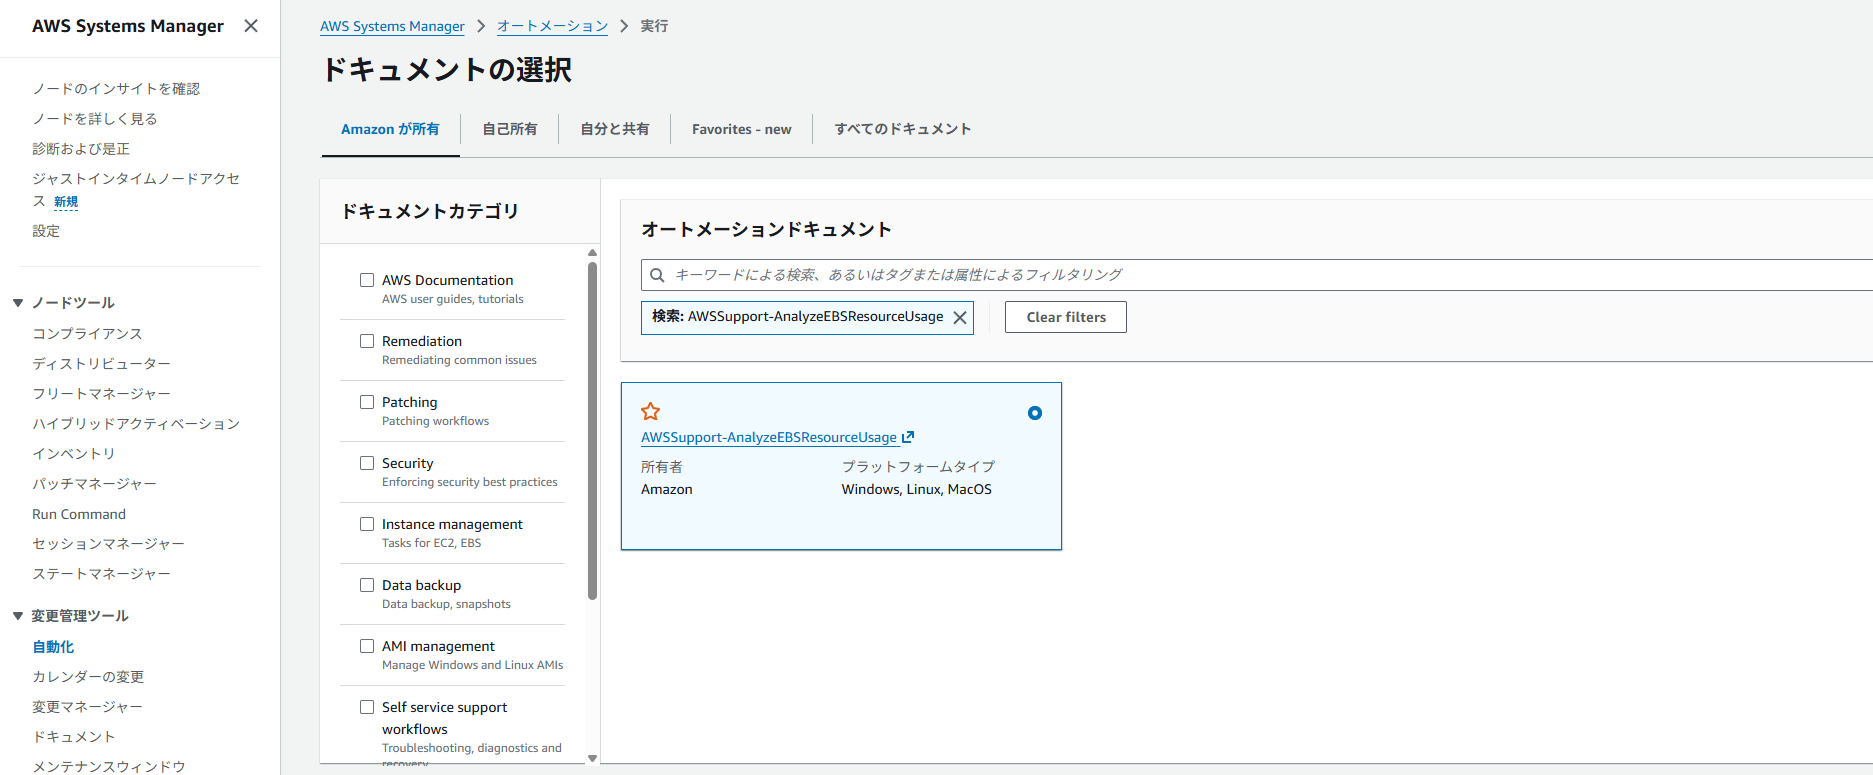The width and height of the screenshot is (1873, 775).
Task: Collapse the ノードツール section
Action: tap(18, 303)
